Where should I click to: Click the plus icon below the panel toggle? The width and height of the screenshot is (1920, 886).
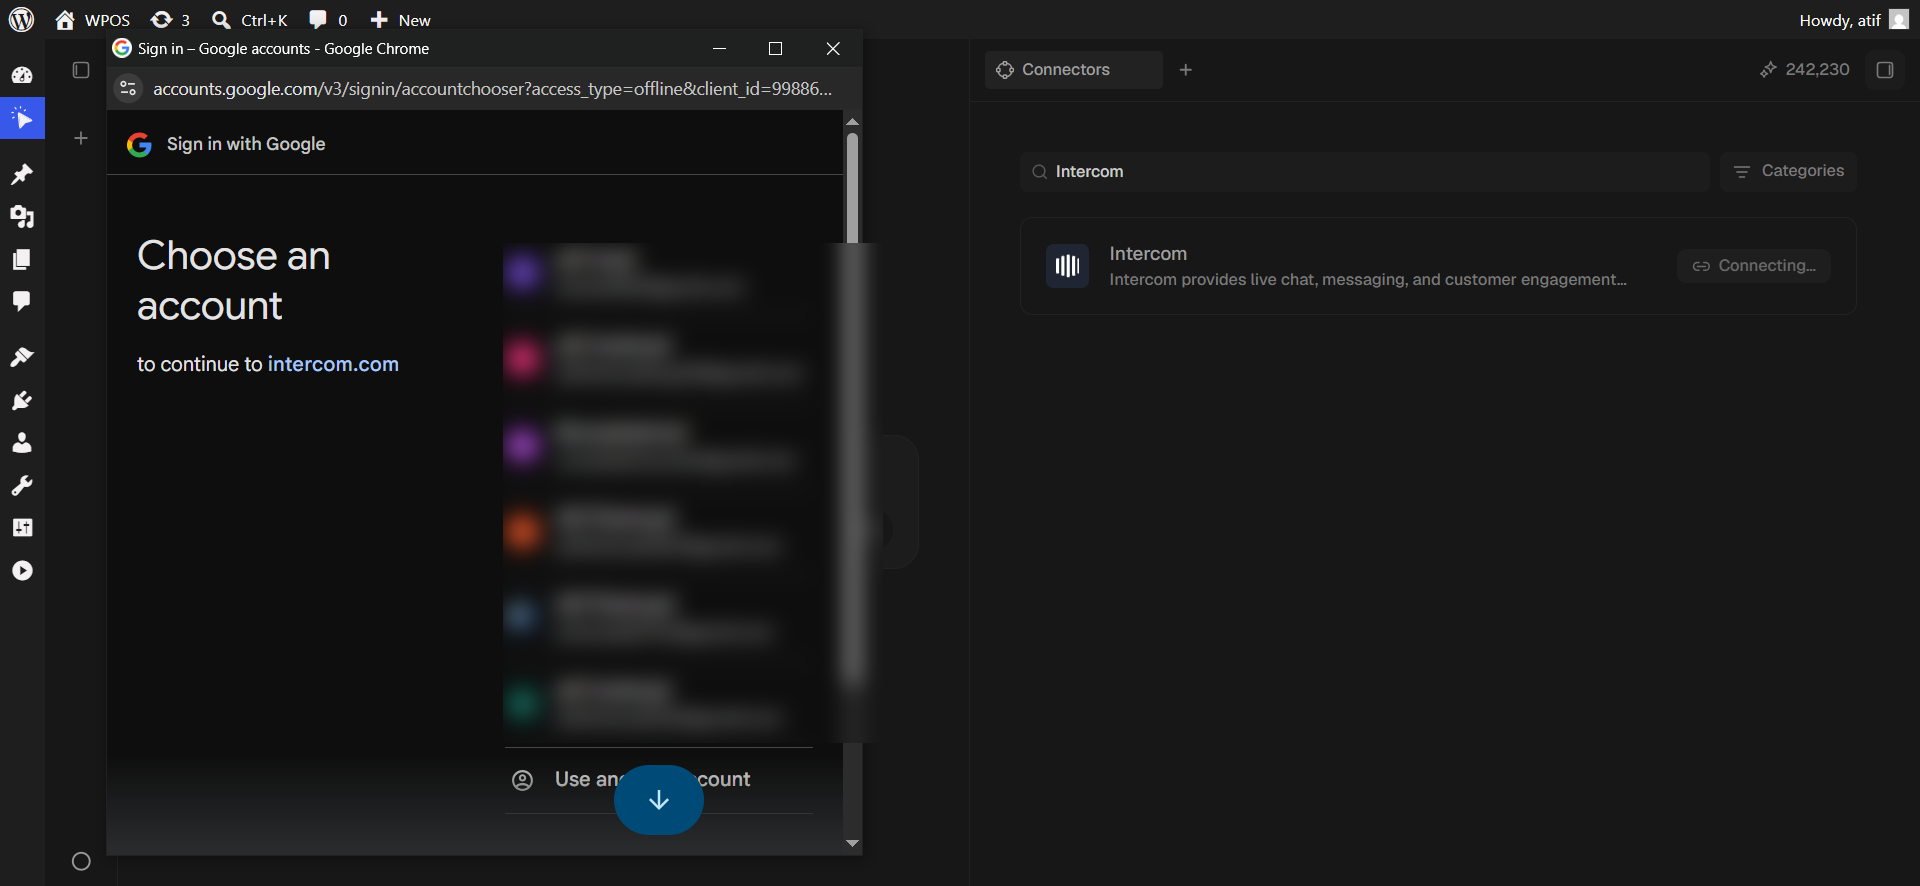coord(81,138)
